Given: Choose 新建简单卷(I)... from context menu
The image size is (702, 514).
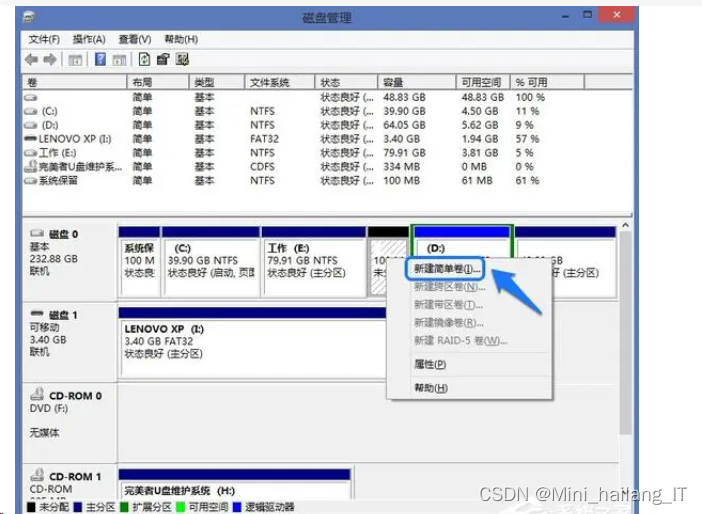Looking at the screenshot, I should pyautogui.click(x=446, y=269).
